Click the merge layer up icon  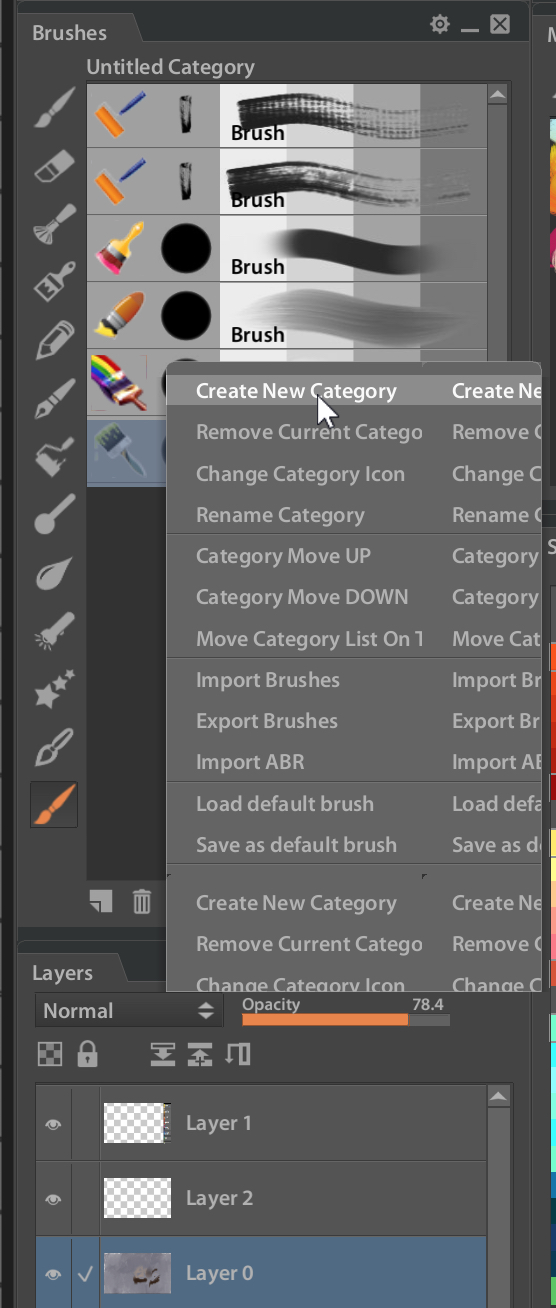click(200, 1054)
